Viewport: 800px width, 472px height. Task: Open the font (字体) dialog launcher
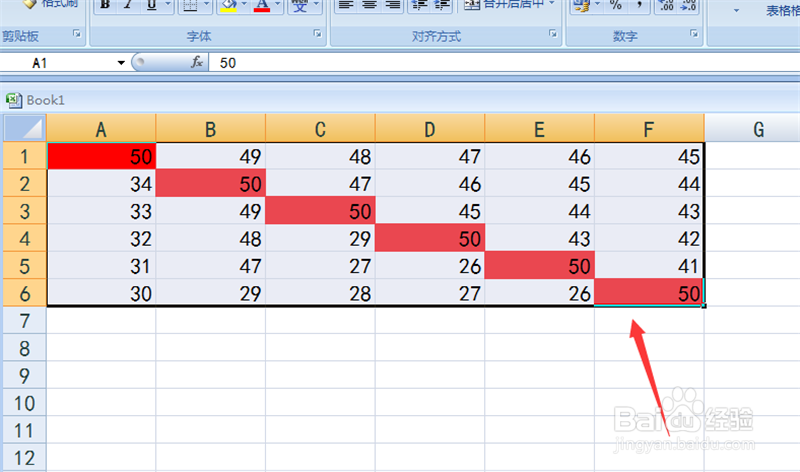click(317, 34)
